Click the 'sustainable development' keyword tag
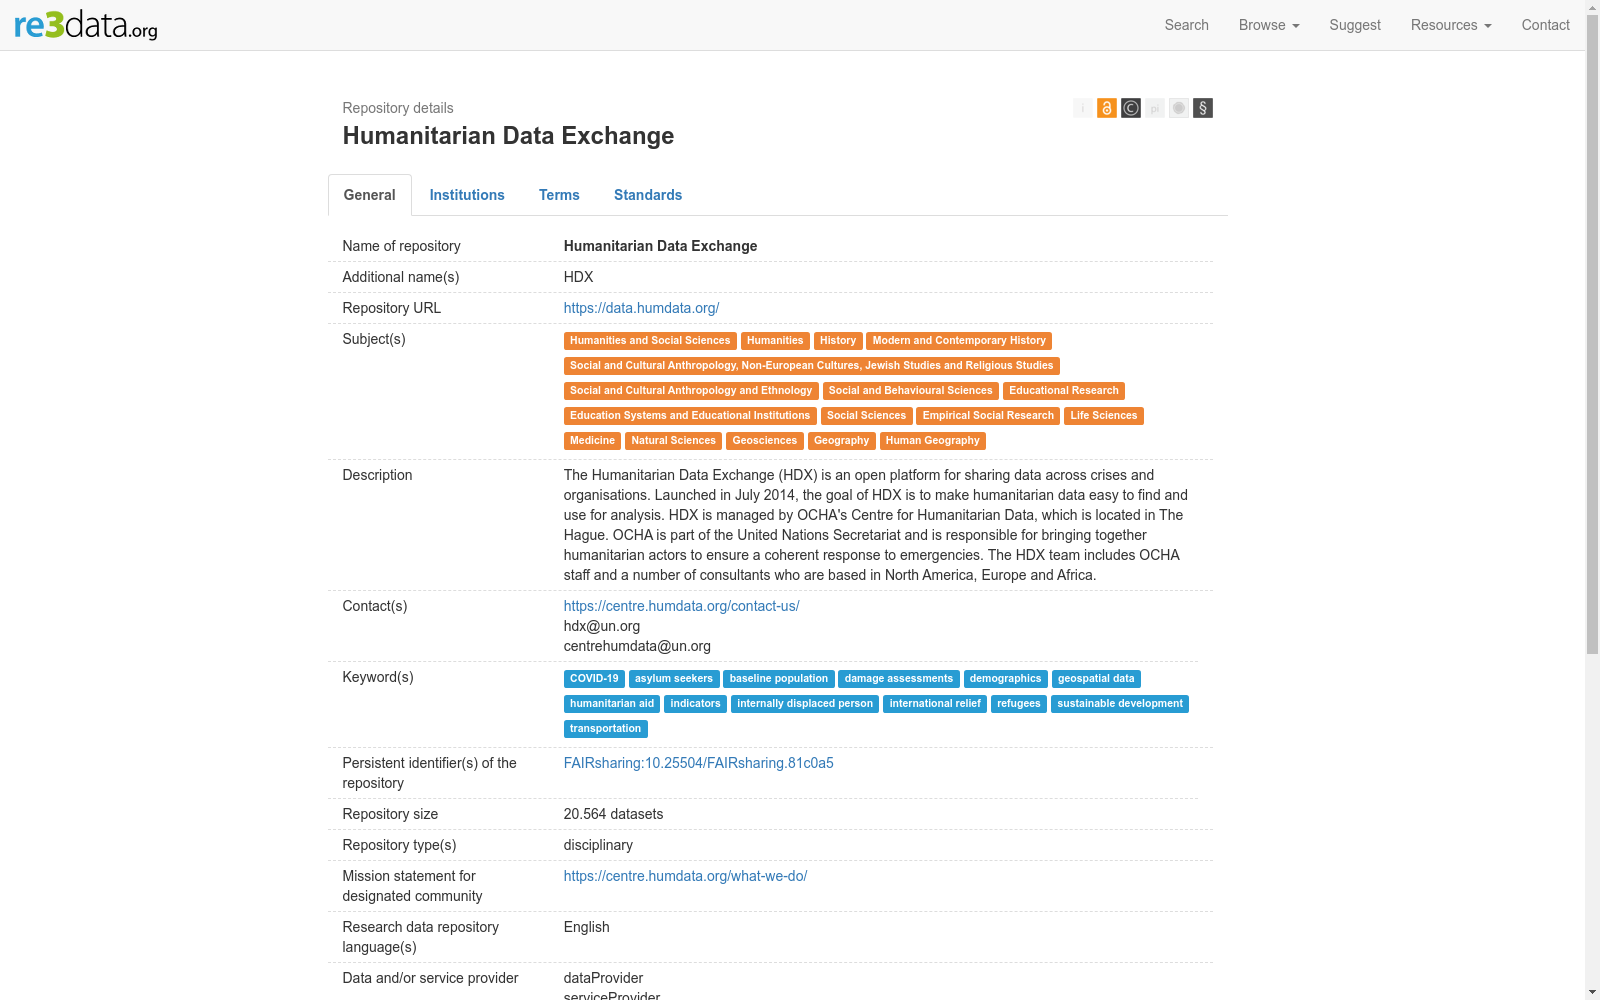 1120,704
